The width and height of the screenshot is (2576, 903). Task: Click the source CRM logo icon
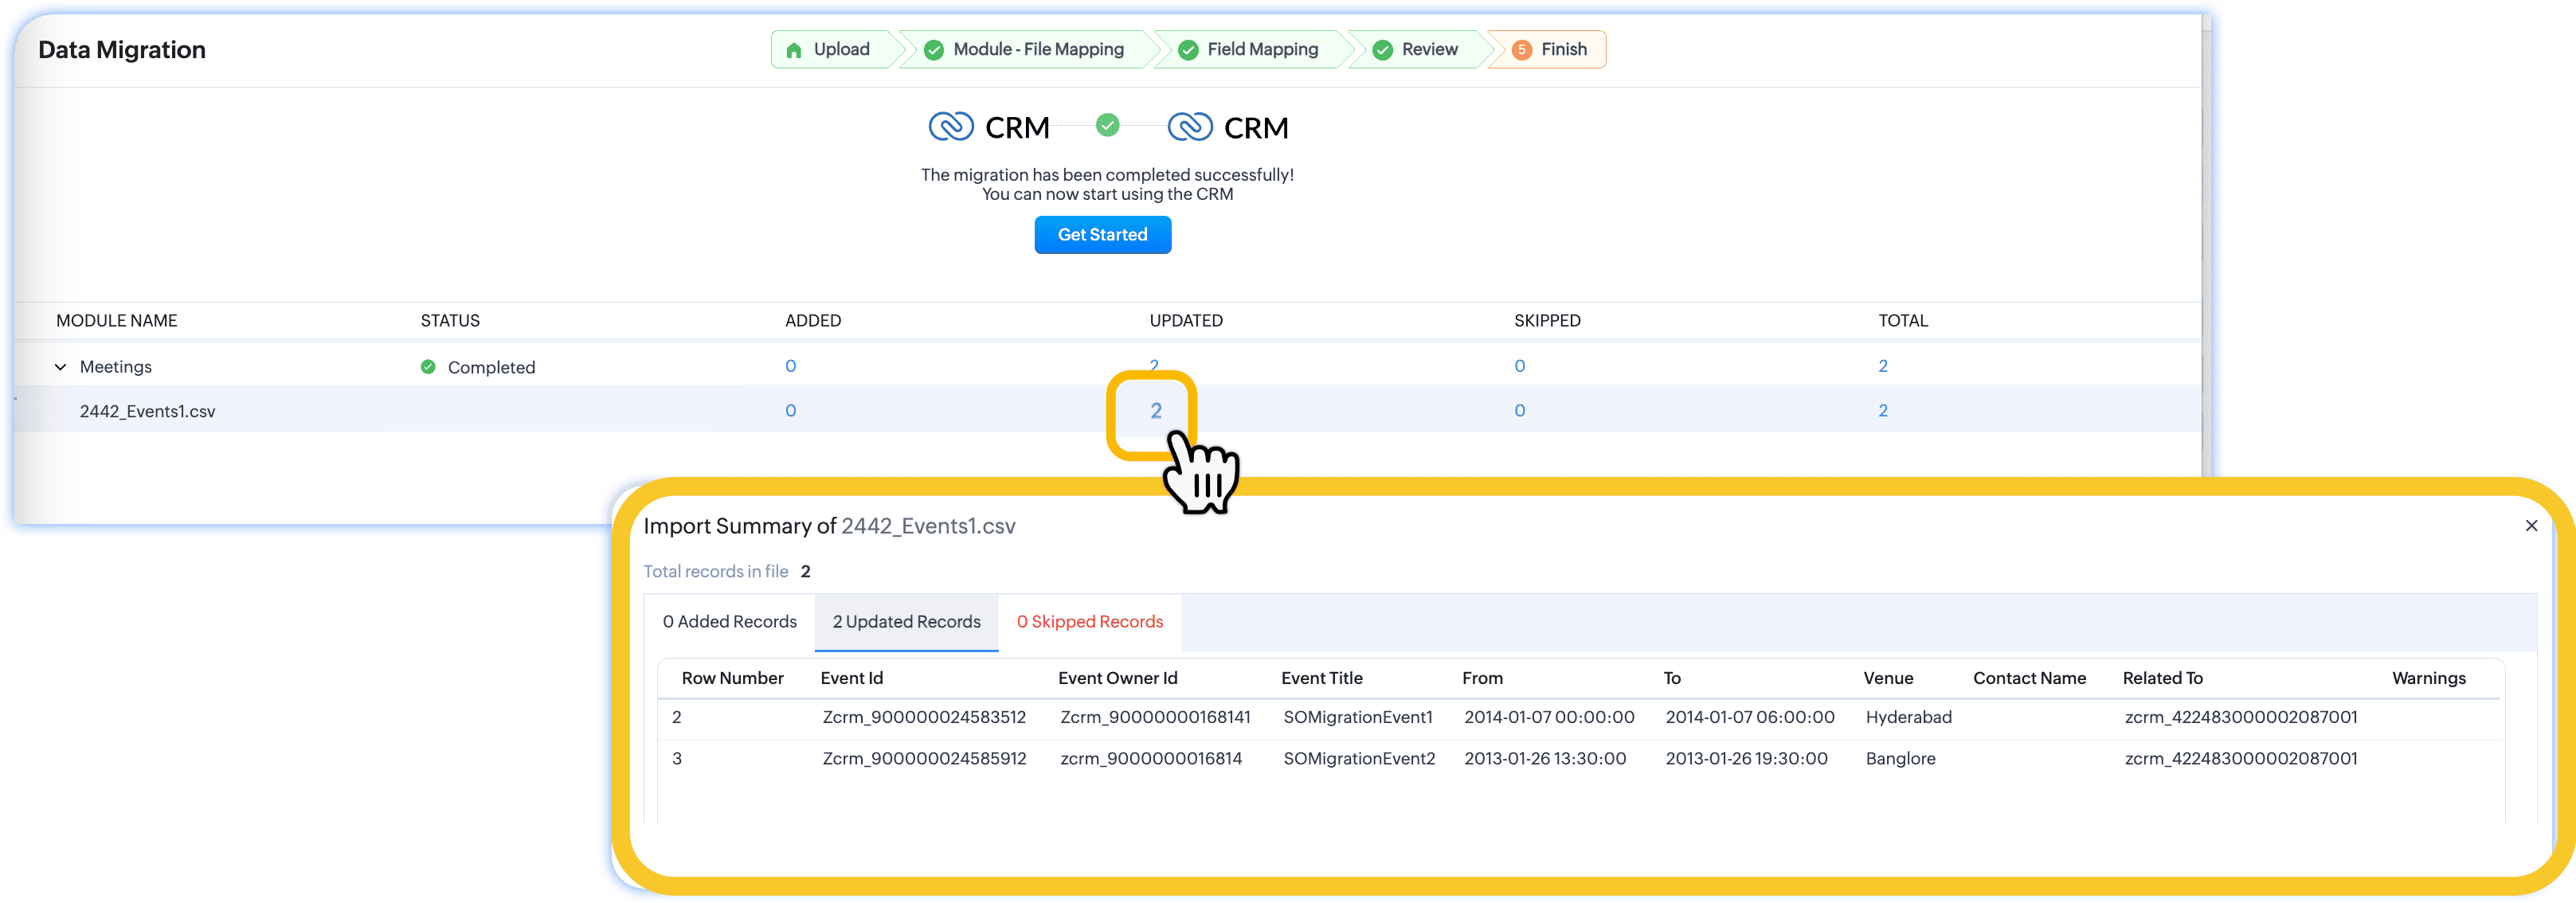950,127
